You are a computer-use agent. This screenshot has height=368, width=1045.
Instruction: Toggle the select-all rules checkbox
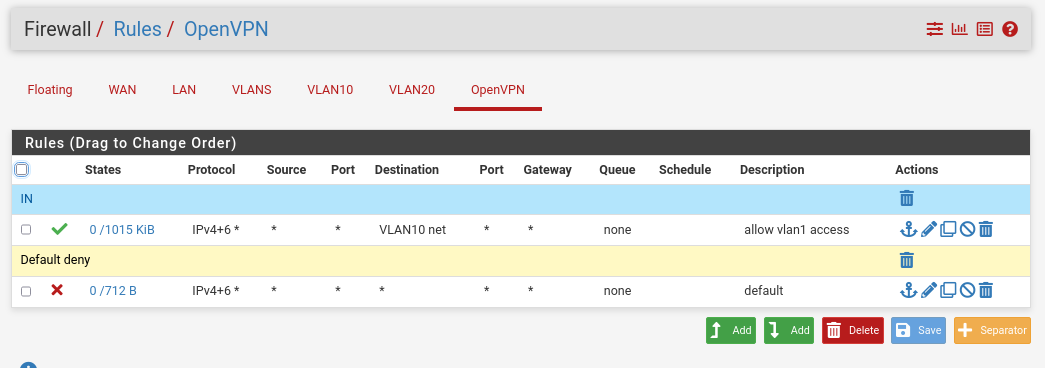point(21,169)
